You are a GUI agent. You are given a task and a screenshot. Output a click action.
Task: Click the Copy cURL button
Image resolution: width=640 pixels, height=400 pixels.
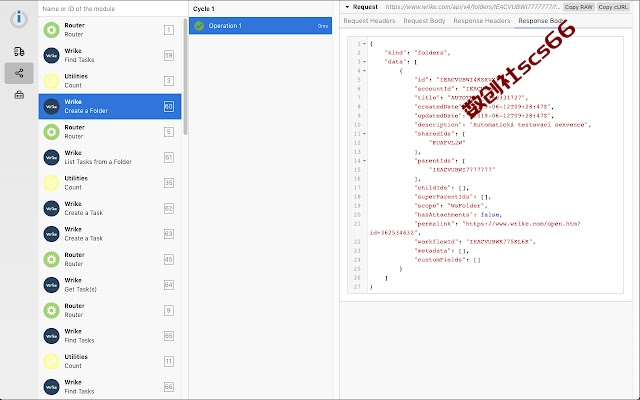tap(613, 7)
